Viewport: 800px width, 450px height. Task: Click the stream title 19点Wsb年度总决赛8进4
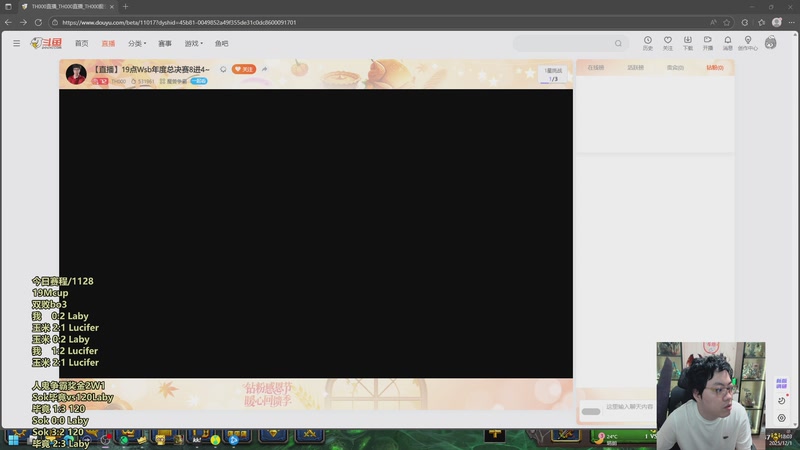point(152,69)
